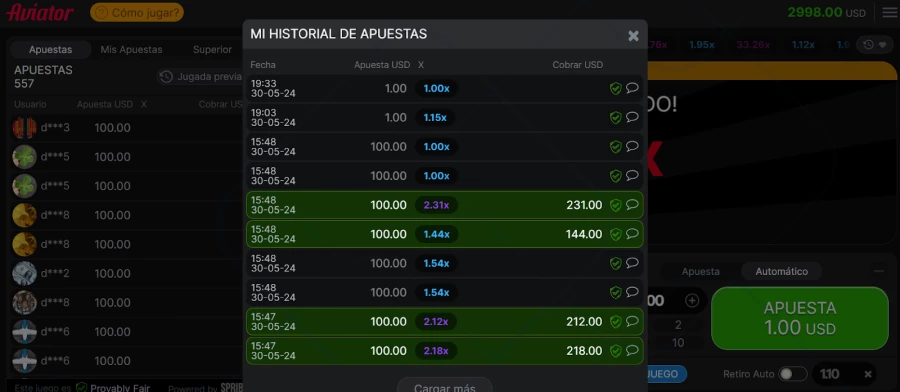Click the green APUESTA 1.00 USD button
This screenshot has height=392, width=900.
tap(800, 318)
